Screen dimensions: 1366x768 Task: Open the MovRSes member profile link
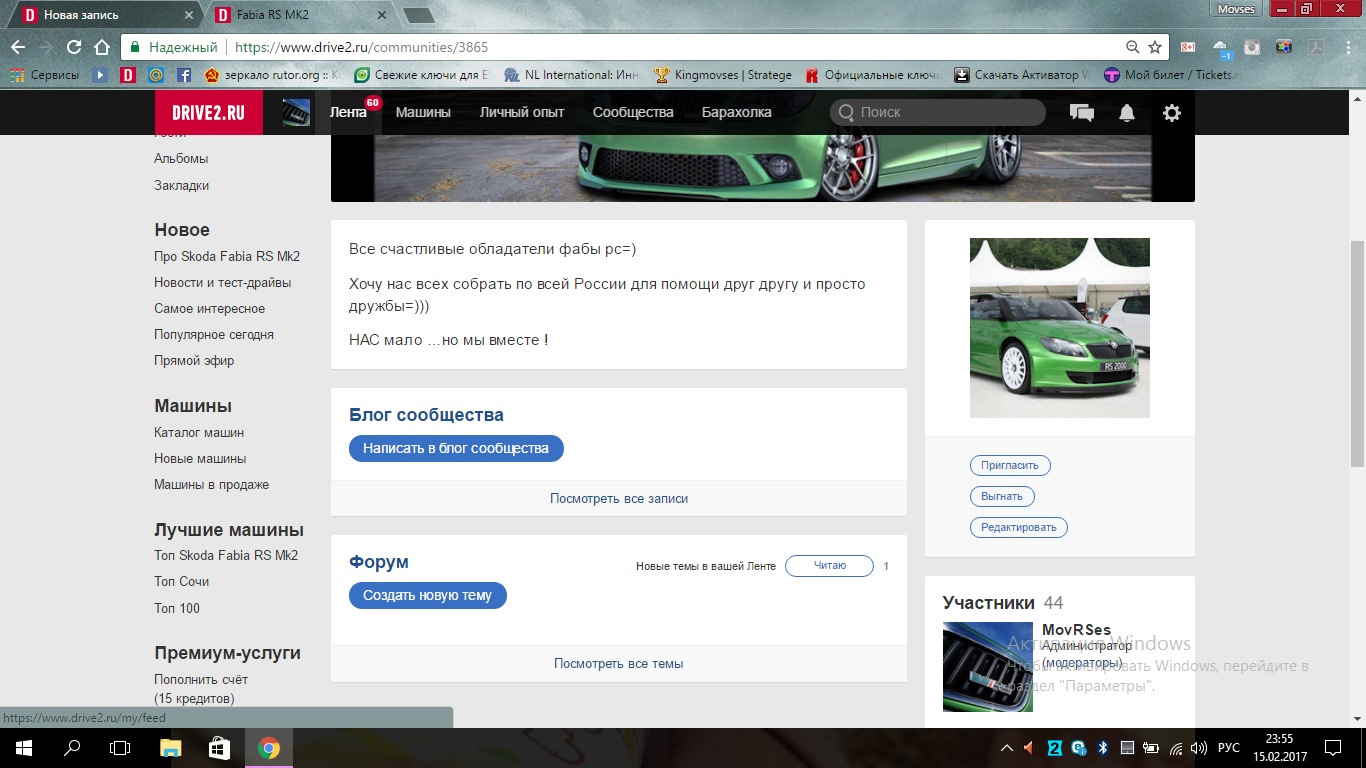pyautogui.click(x=1076, y=630)
